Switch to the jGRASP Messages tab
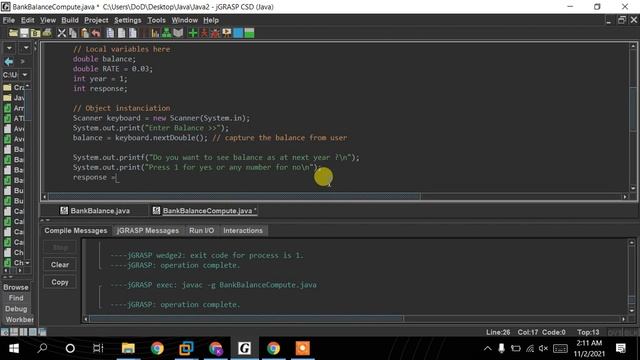 (x=148, y=231)
